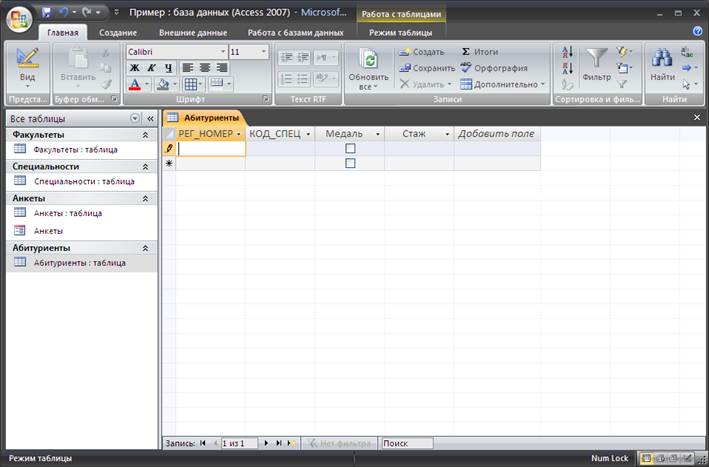Open the fill color bucket swatch
The width and height of the screenshot is (709, 467).
(x=163, y=84)
